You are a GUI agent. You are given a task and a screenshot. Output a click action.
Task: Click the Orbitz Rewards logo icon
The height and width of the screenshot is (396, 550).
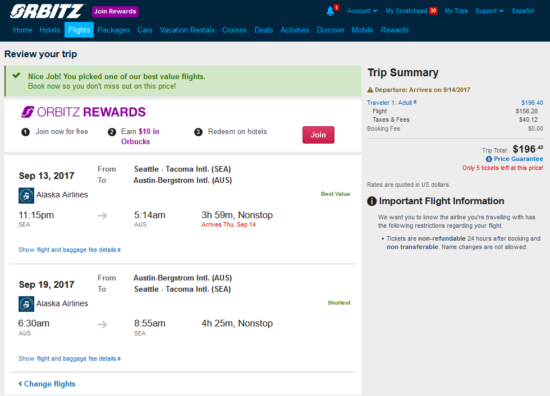(x=27, y=112)
